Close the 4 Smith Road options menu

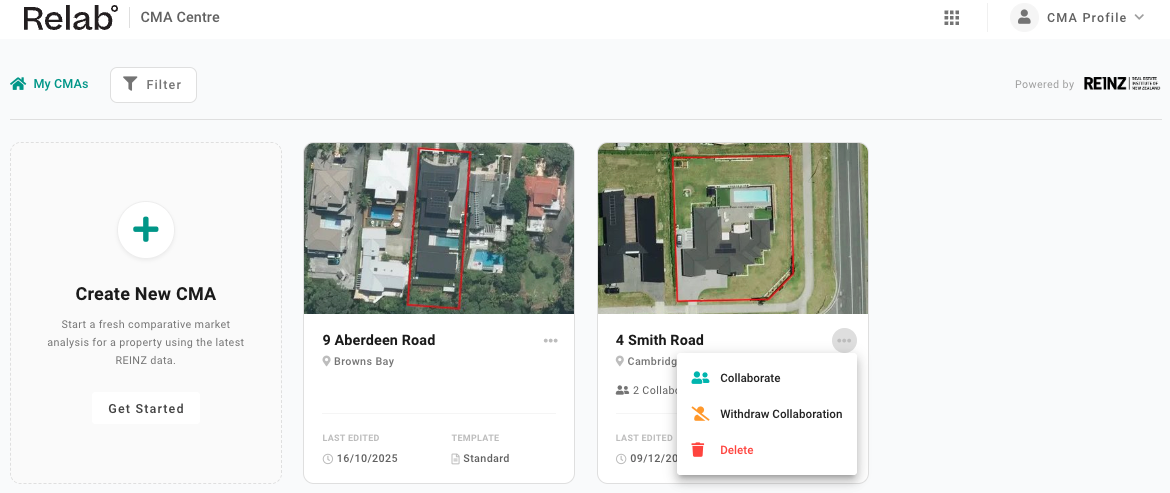pos(844,341)
